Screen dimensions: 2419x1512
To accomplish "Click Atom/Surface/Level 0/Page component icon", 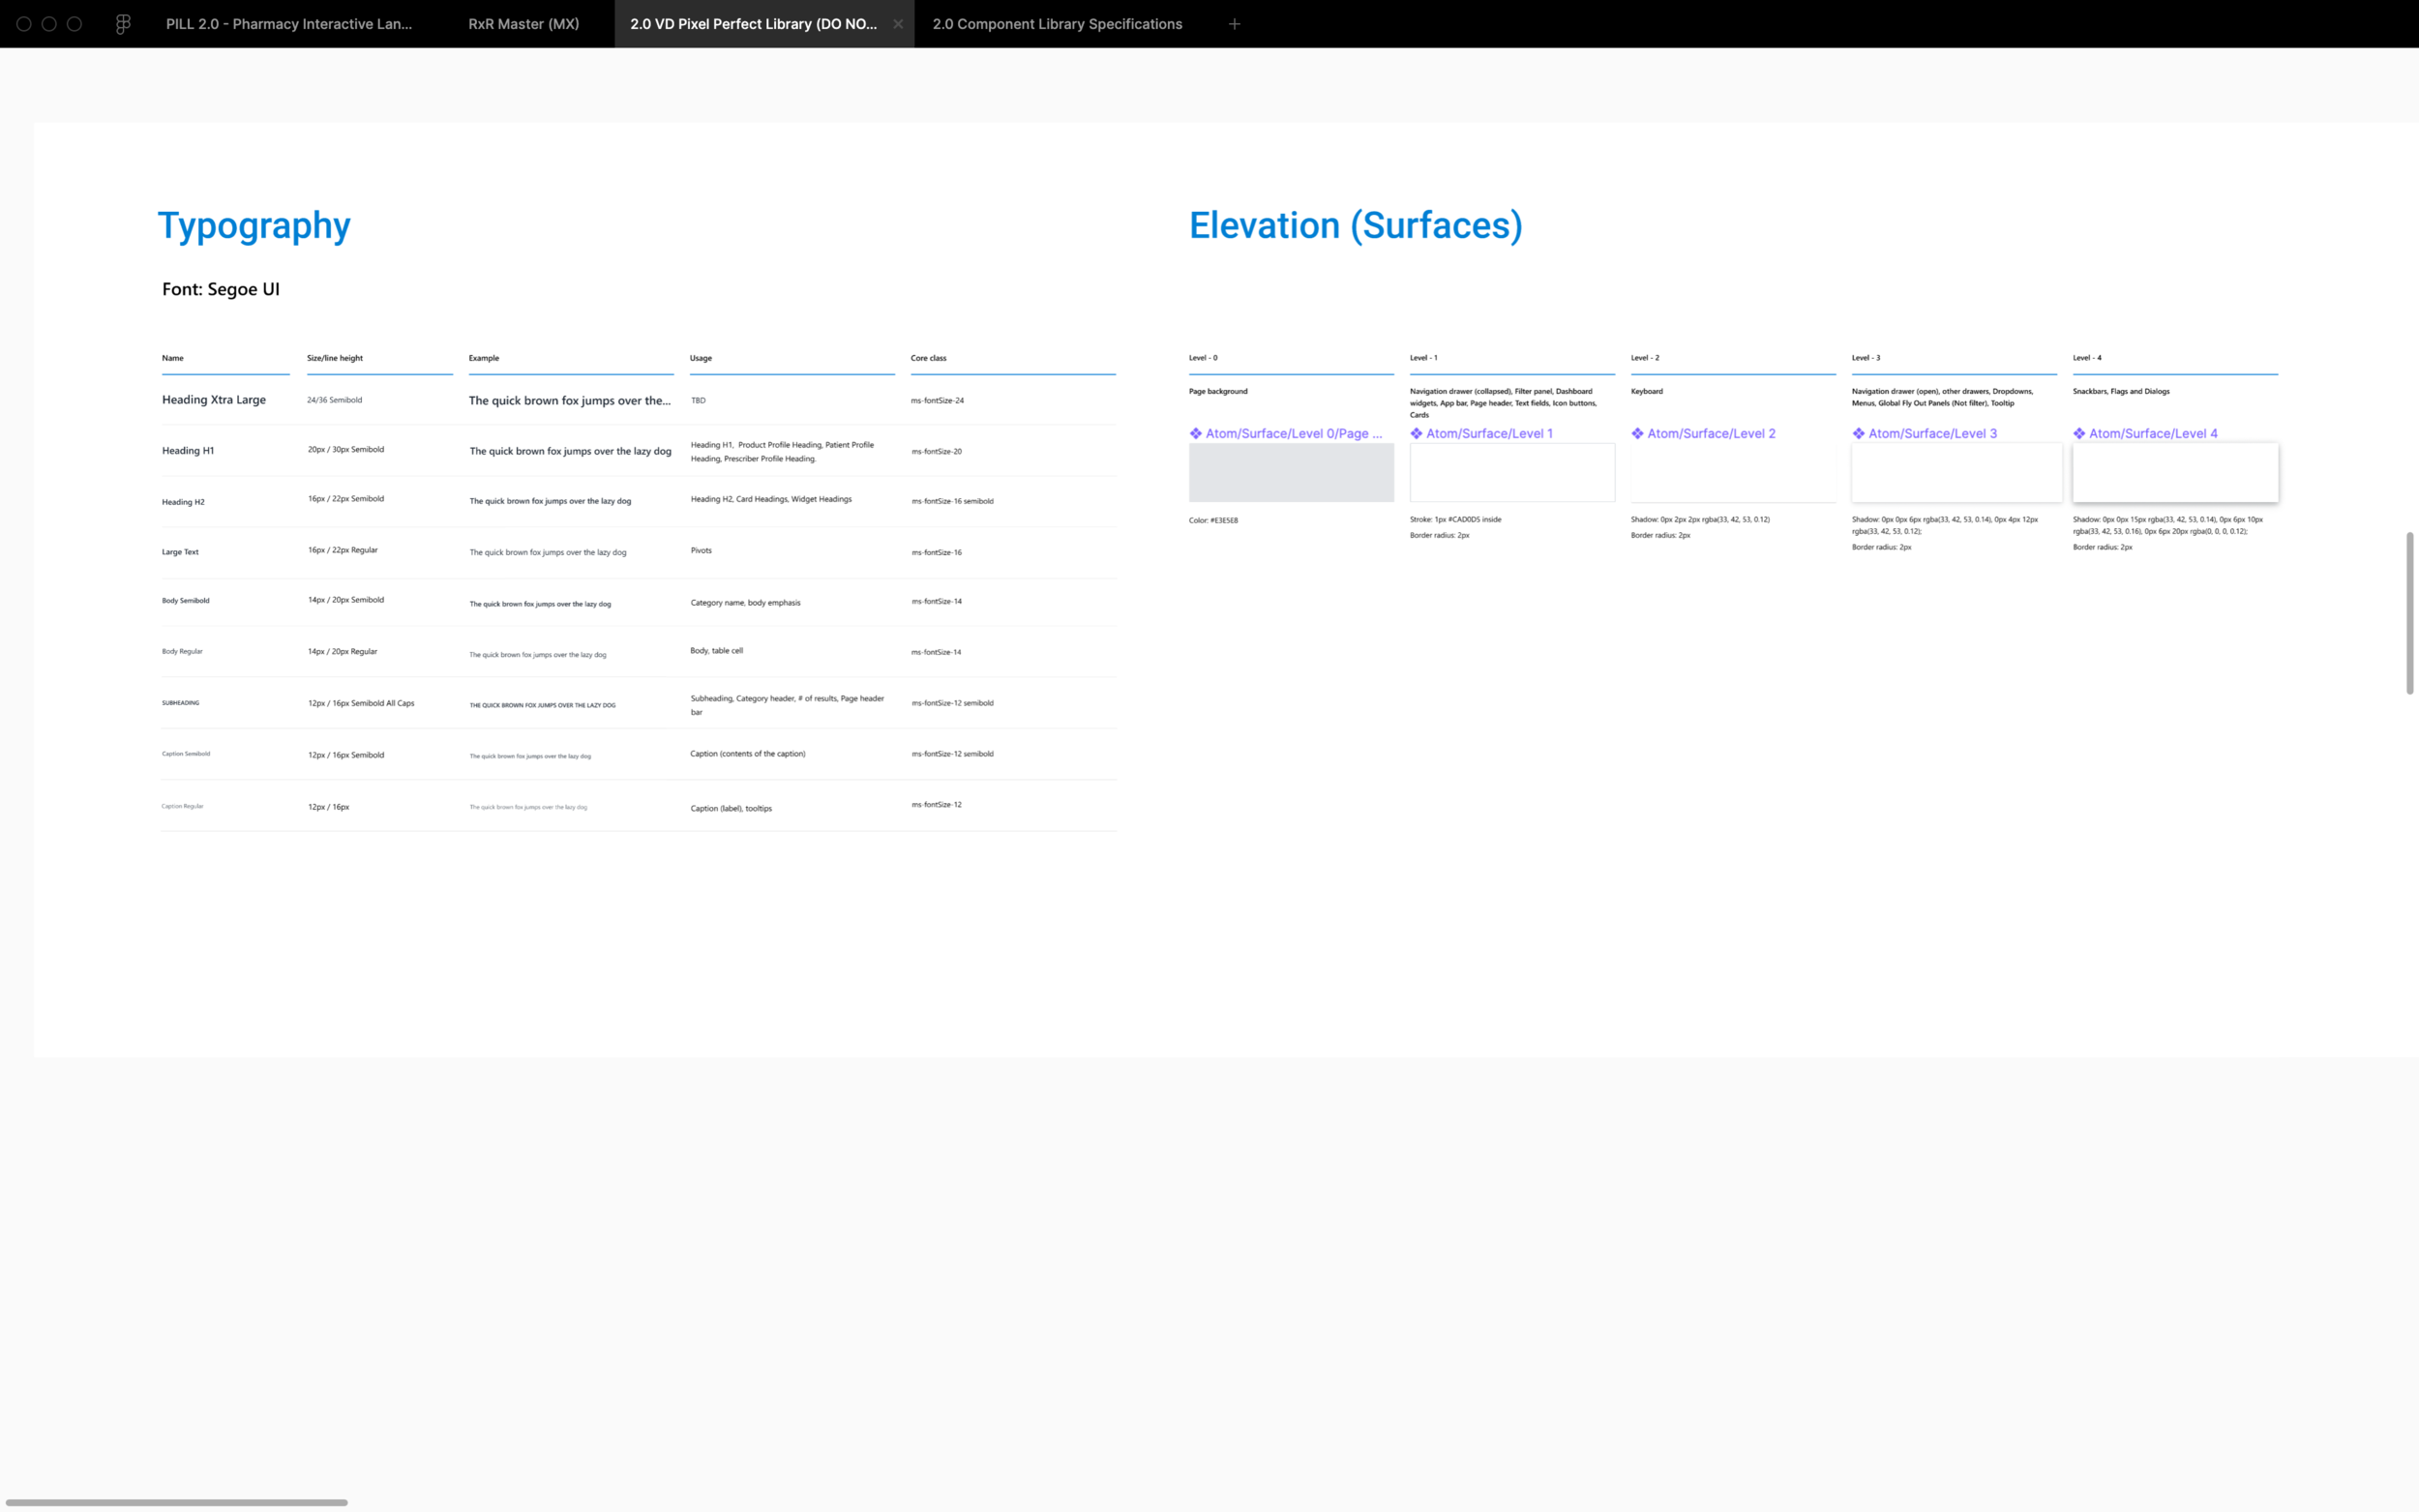I will 1195,433.
